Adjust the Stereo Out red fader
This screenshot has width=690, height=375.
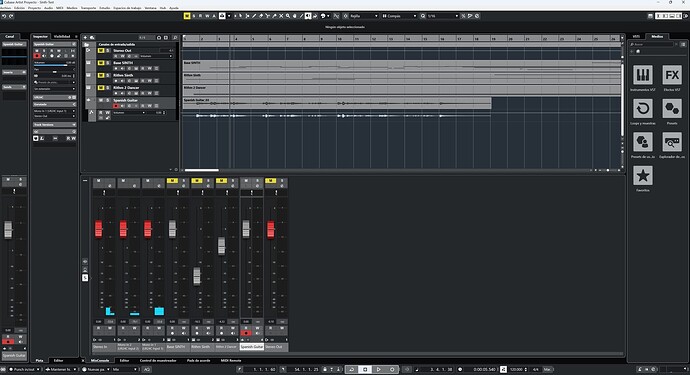tap(271, 229)
